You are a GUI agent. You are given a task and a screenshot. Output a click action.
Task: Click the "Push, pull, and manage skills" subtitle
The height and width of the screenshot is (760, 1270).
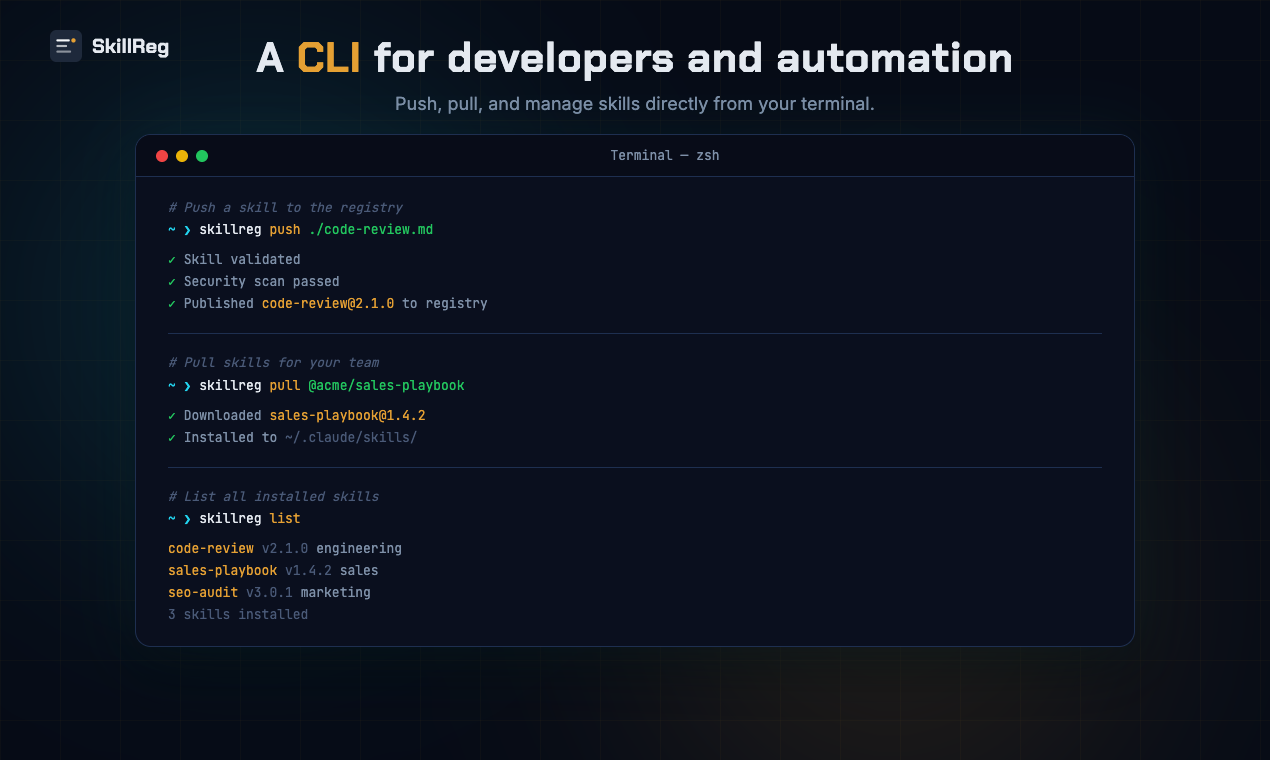635,104
